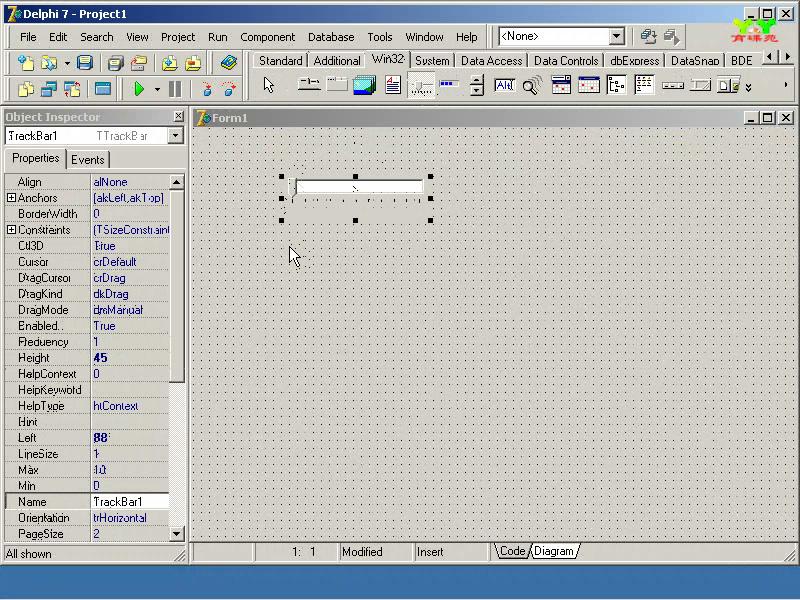The width and height of the screenshot is (800, 600).
Task: Select the TRichEdit palette component
Action: click(x=393, y=85)
